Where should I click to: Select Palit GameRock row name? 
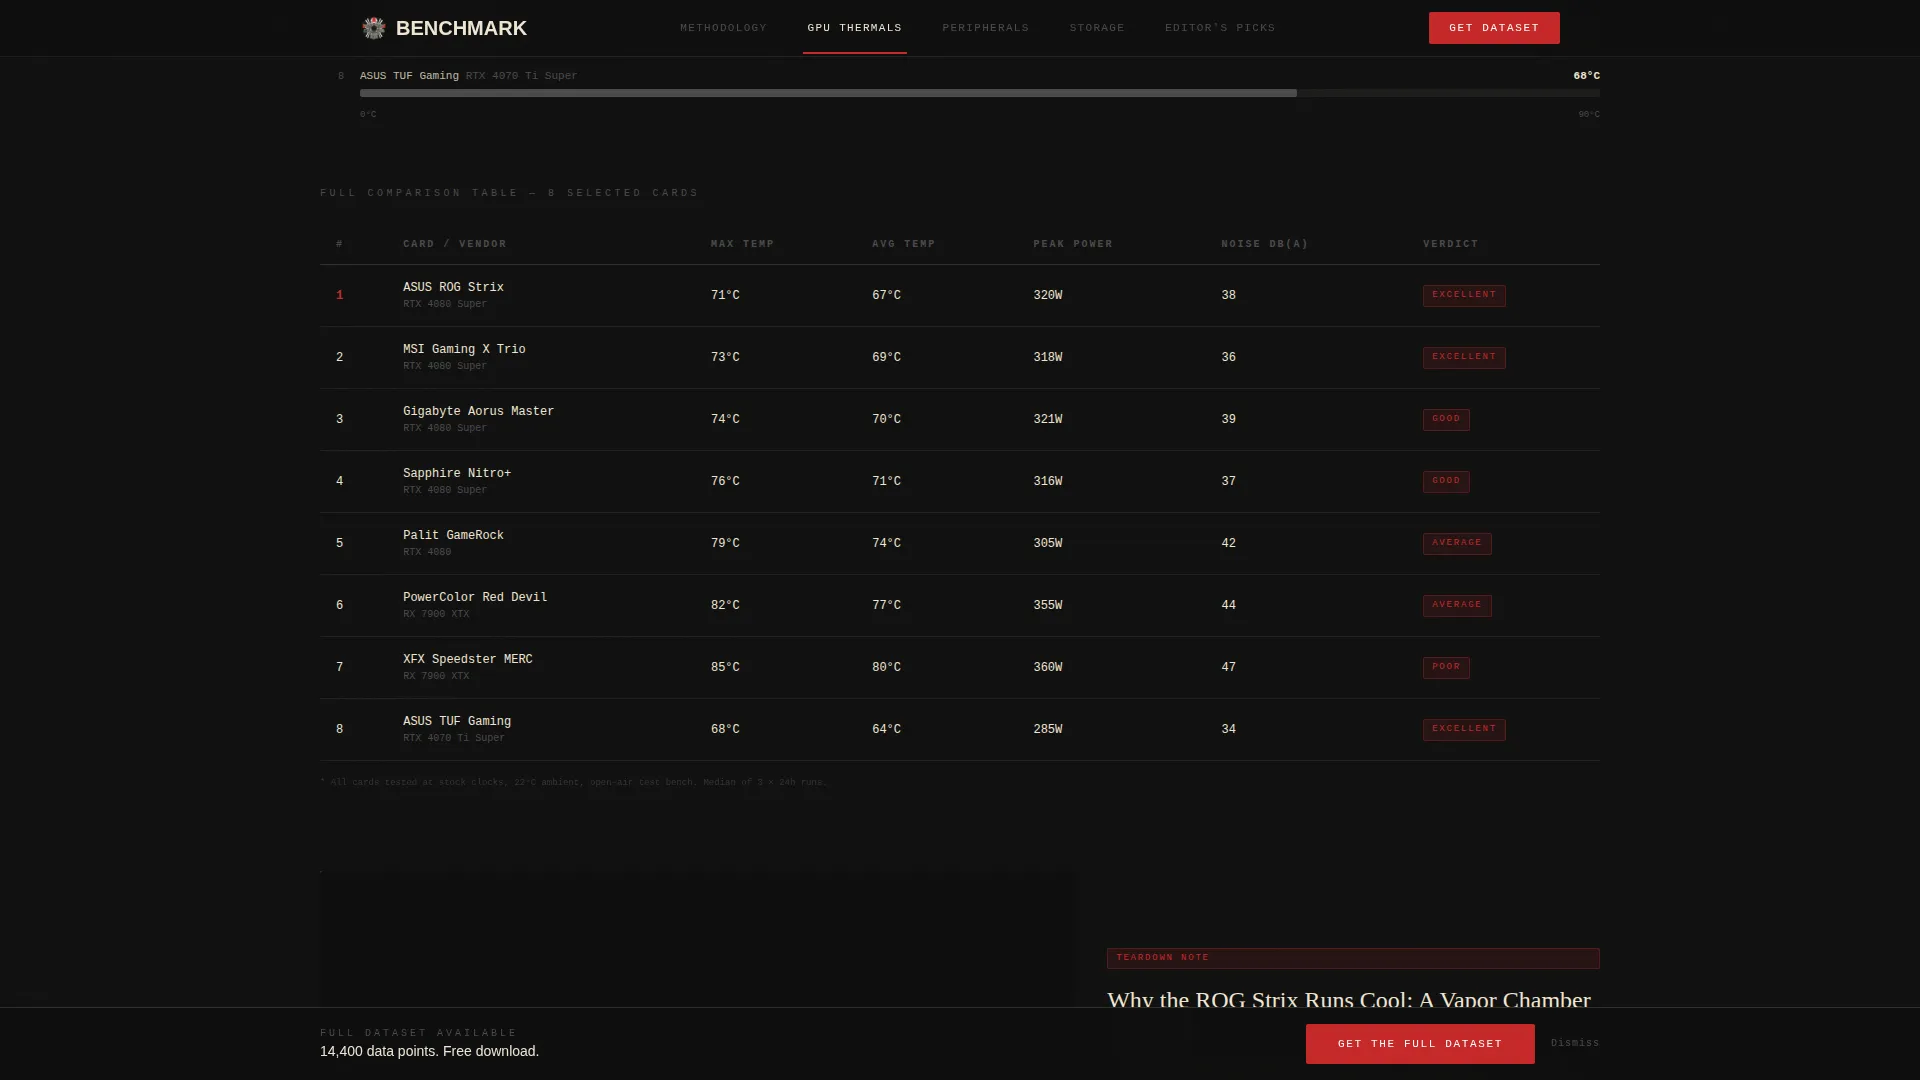[453, 535]
